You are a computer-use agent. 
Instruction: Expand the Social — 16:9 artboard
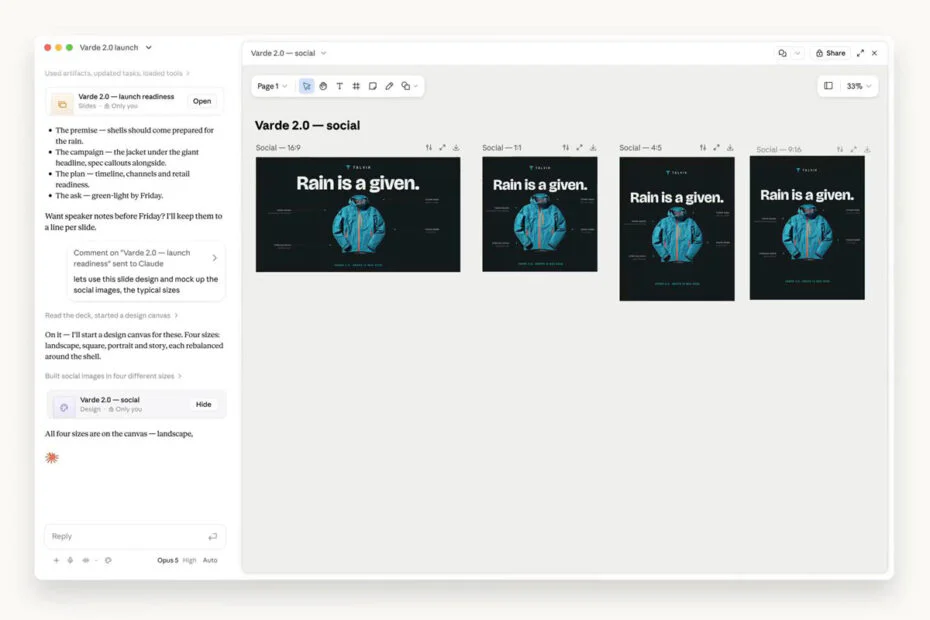(442, 147)
